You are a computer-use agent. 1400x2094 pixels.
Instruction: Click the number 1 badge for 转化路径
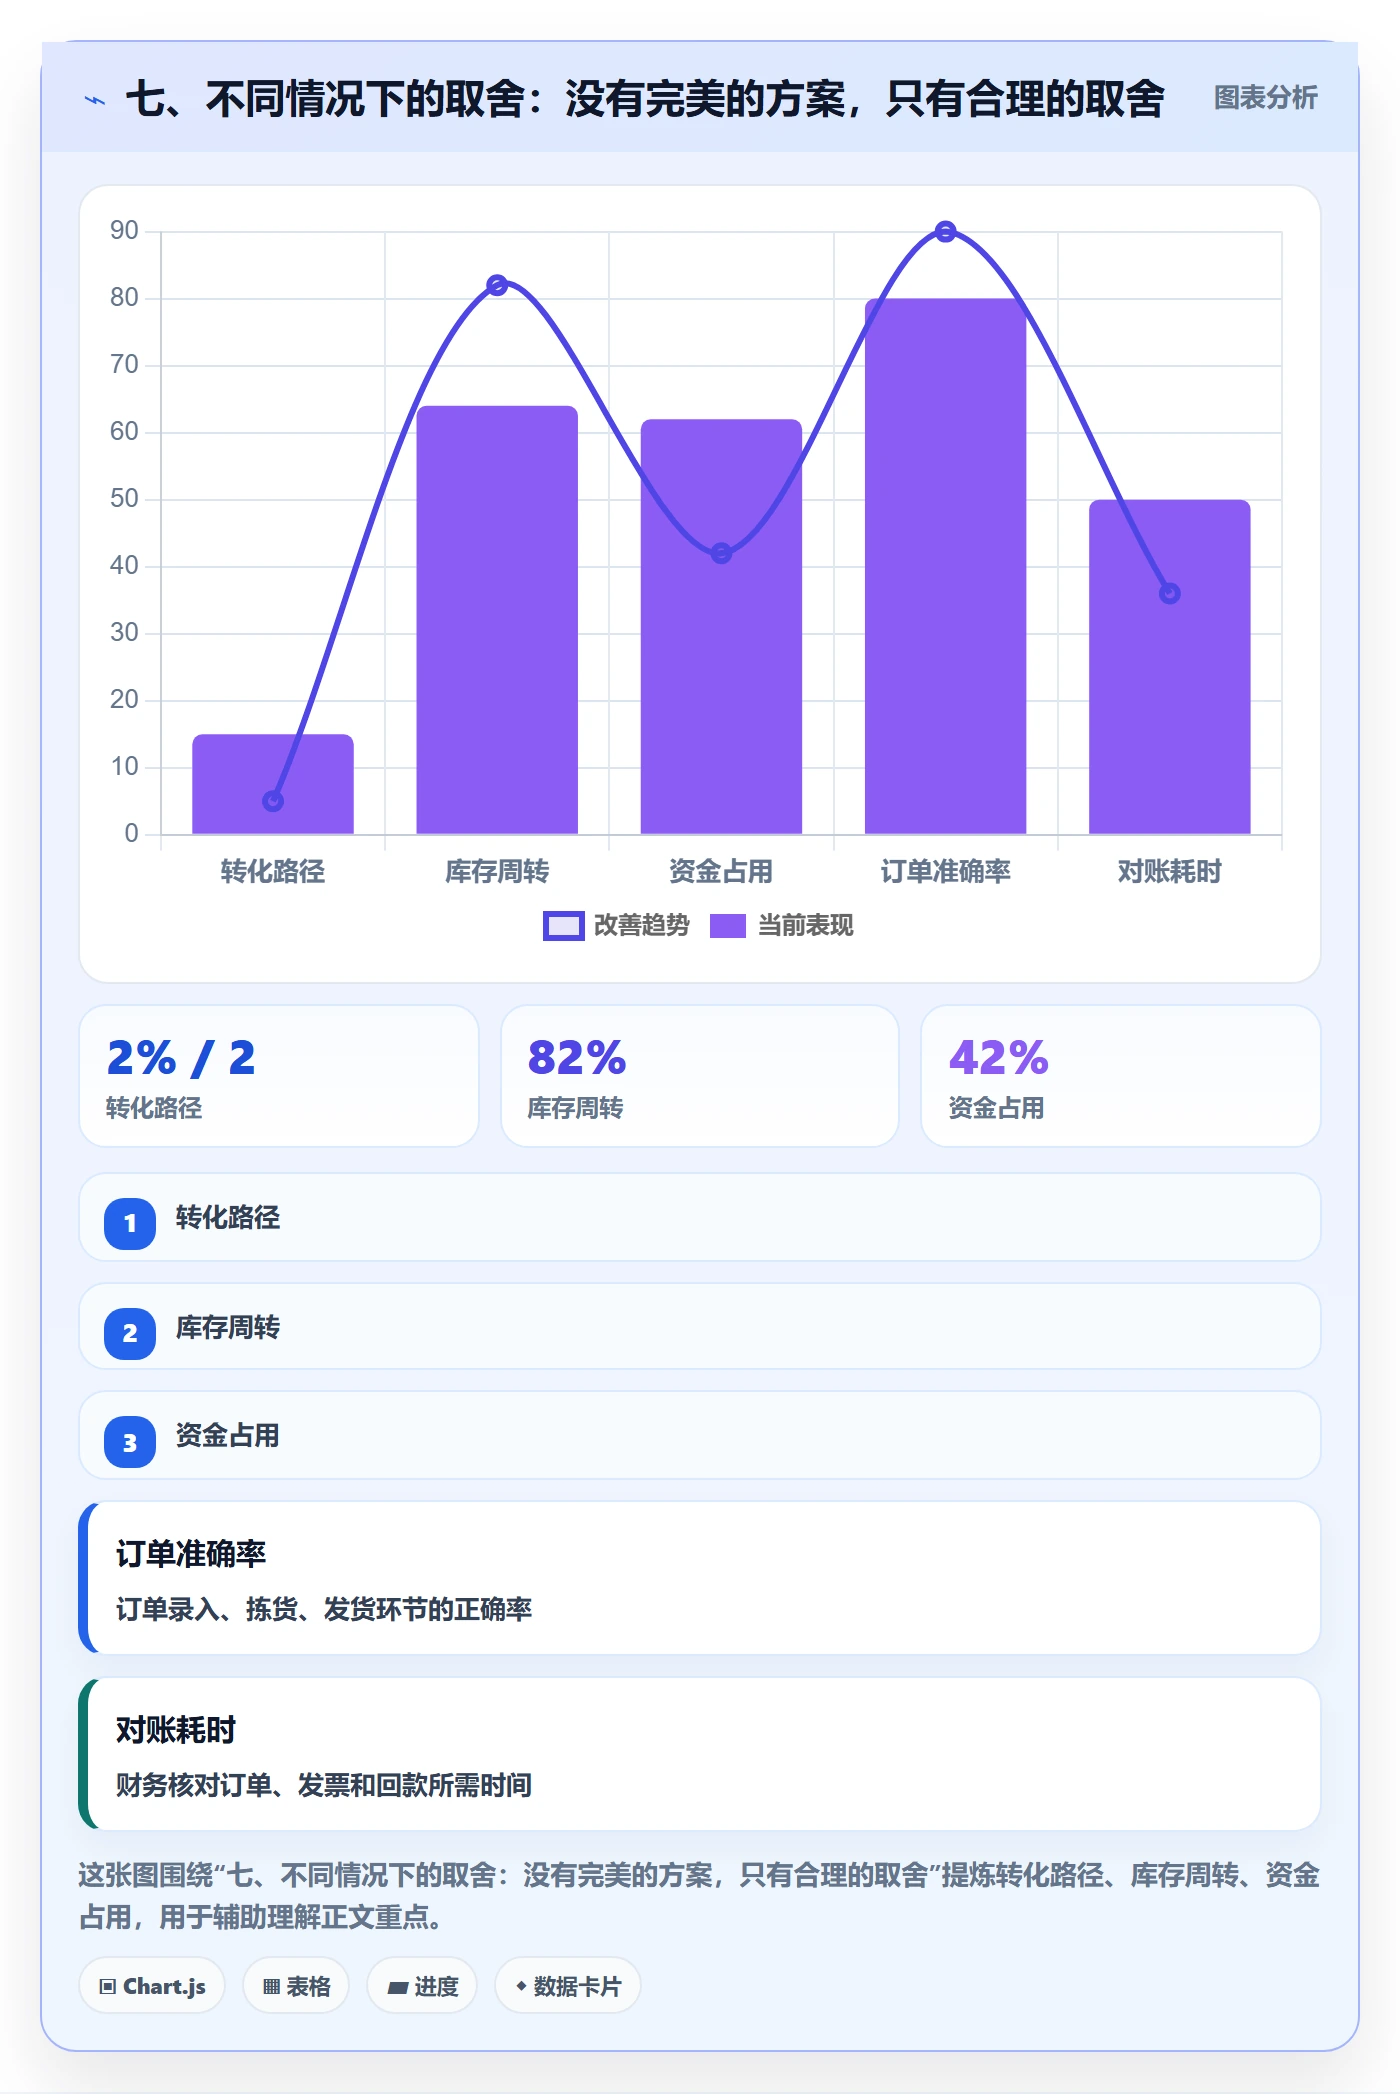pos(130,1223)
